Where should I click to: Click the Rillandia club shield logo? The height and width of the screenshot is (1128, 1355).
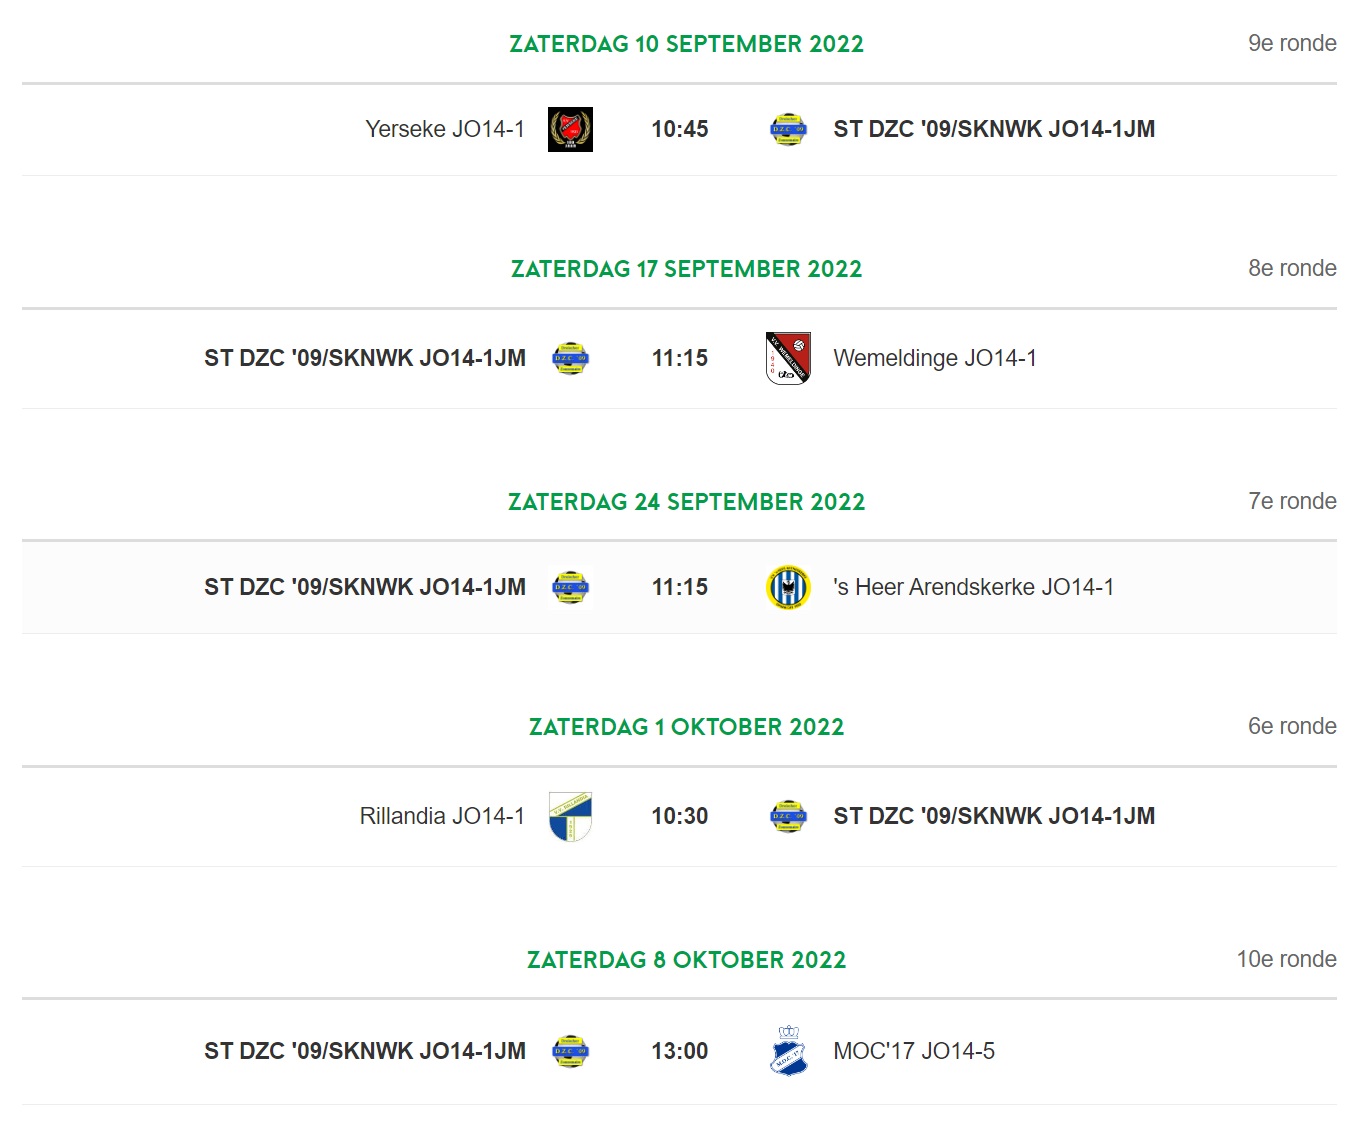(x=570, y=816)
